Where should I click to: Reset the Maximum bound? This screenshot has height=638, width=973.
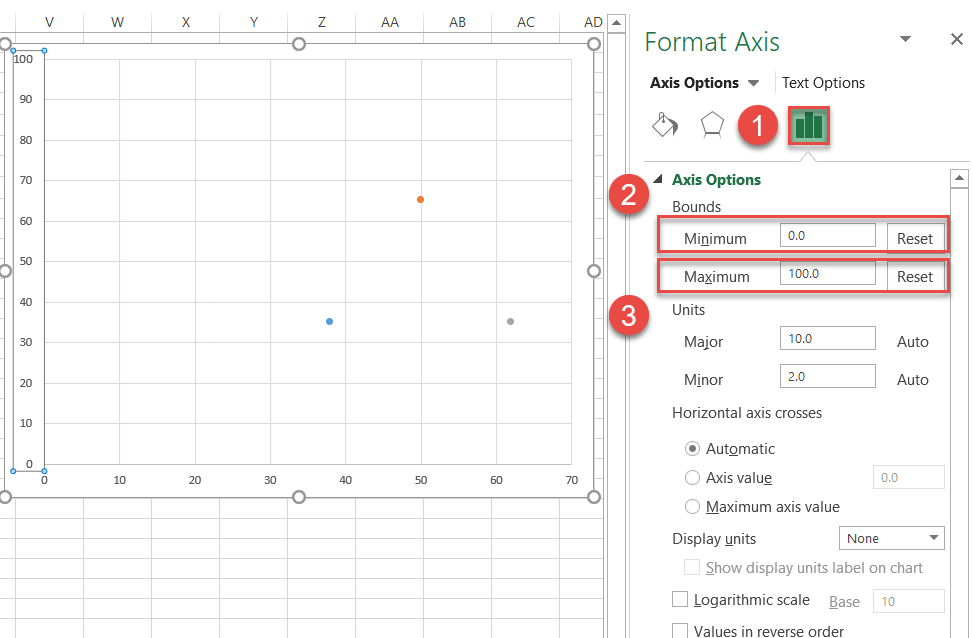[914, 276]
